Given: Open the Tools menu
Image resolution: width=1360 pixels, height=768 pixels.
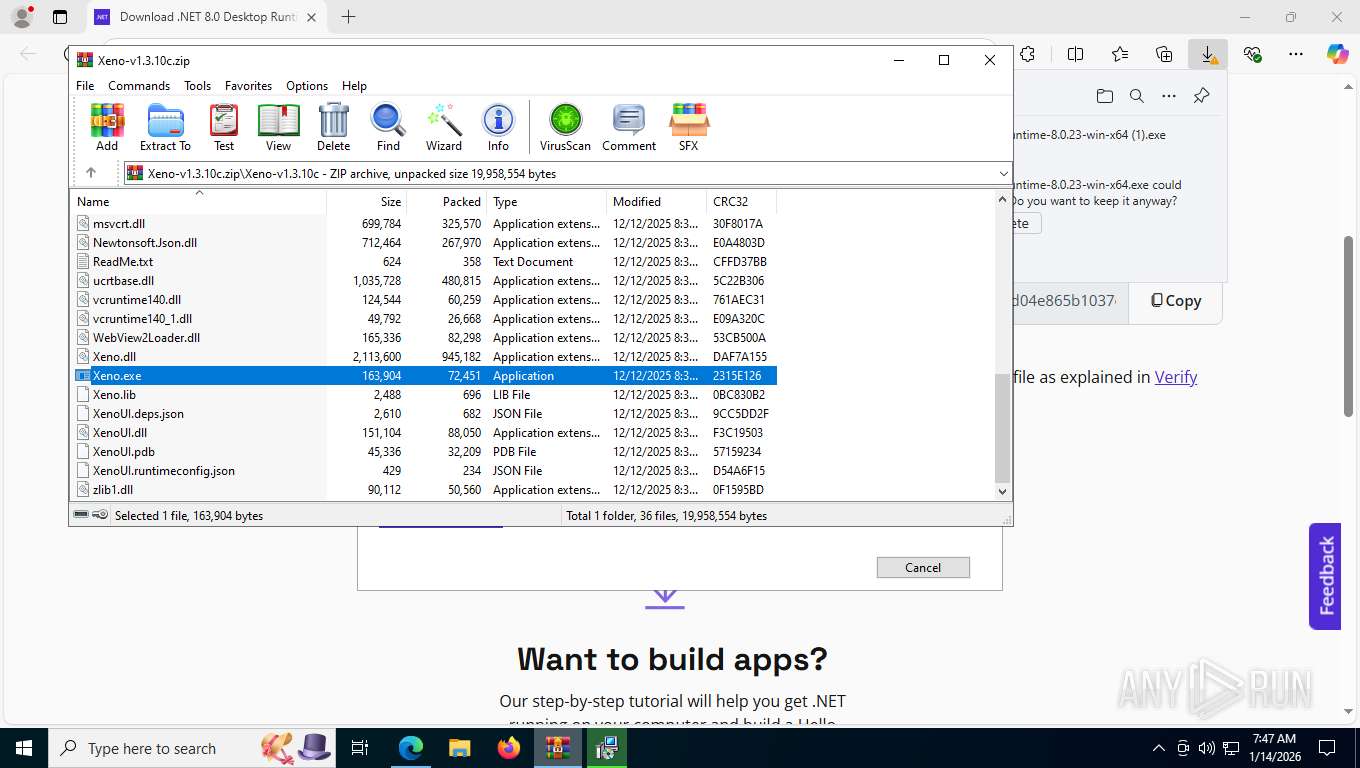Looking at the screenshot, I should [197, 86].
